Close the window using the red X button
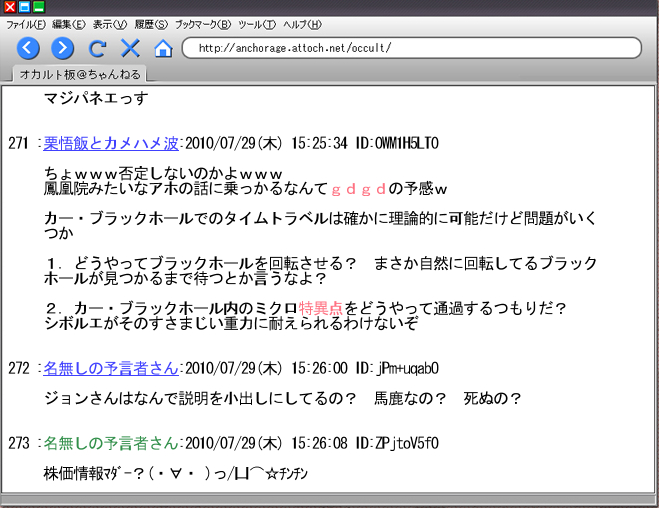Screen dimensions: 659x508 pos(10,8)
